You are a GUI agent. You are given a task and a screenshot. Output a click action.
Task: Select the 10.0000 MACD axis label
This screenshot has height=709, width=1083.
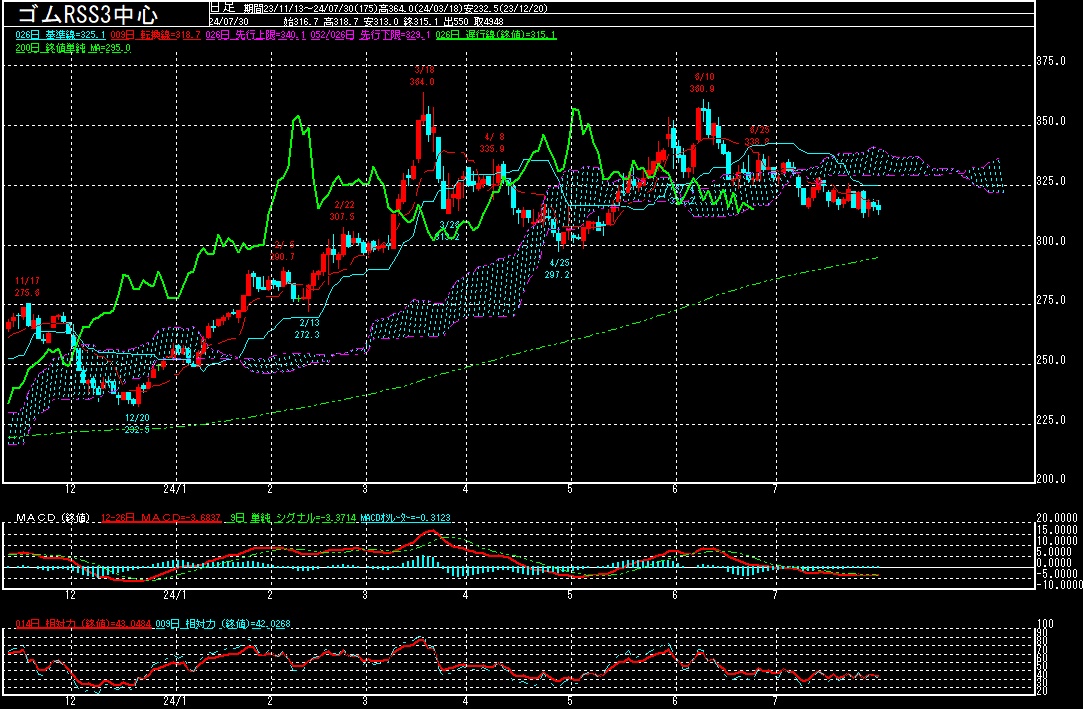pyautogui.click(x=1057, y=541)
